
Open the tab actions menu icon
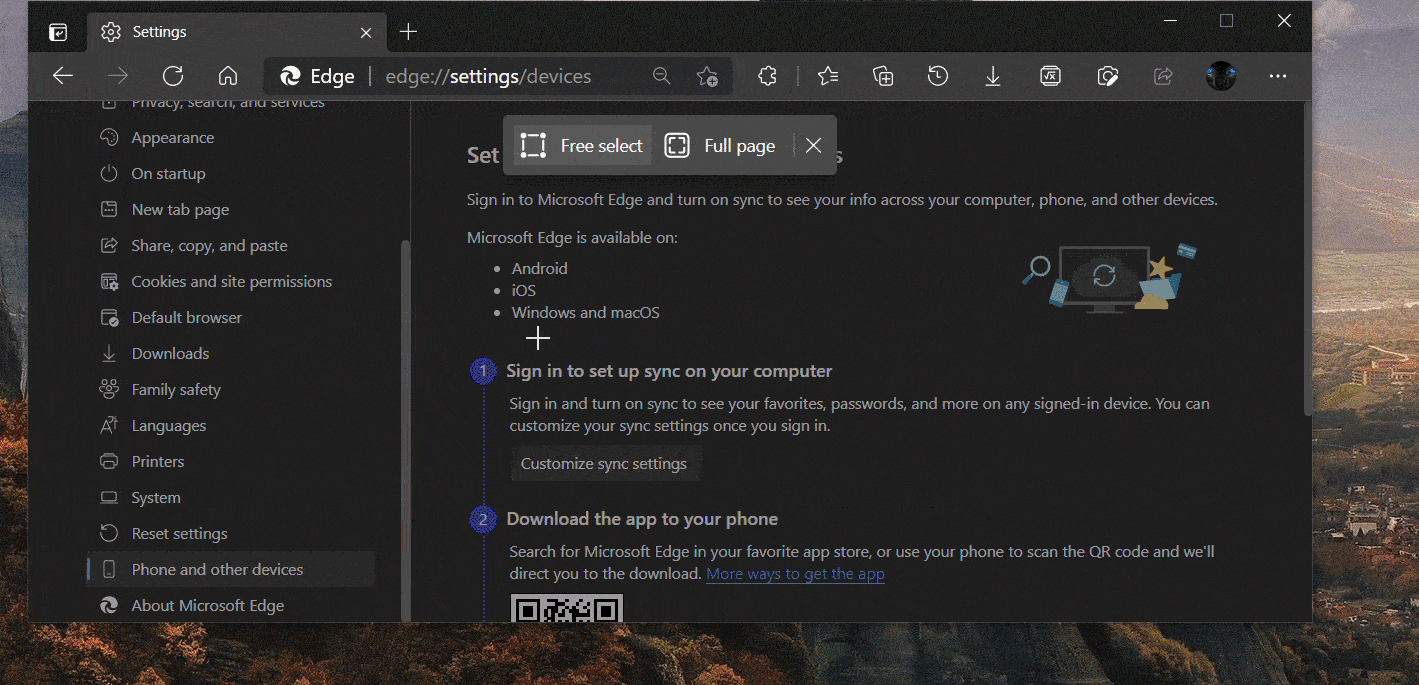(58, 32)
